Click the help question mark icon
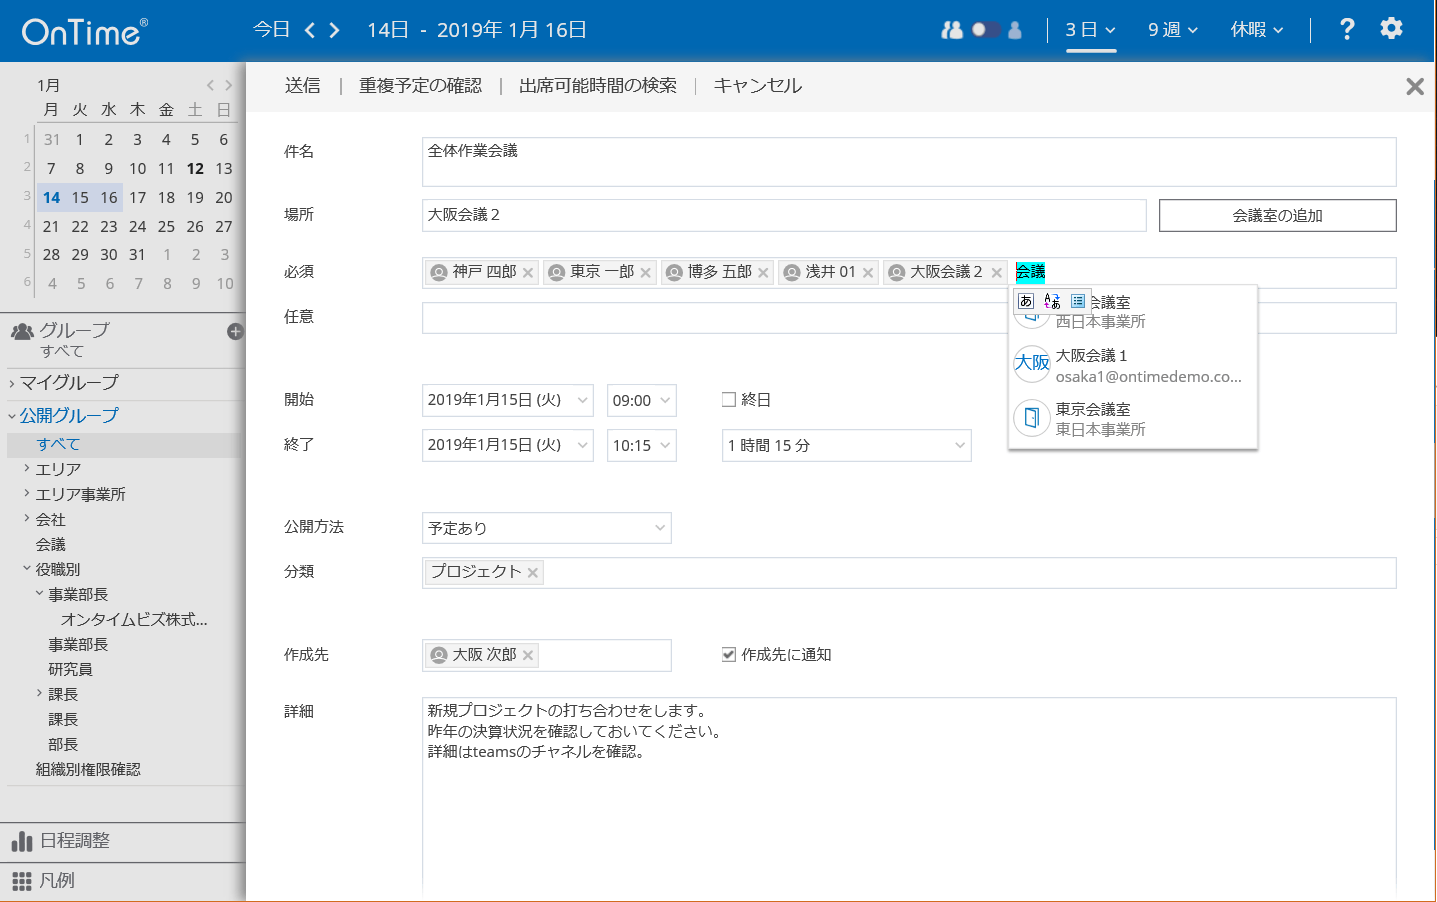This screenshot has height=902, width=1437. point(1347,29)
